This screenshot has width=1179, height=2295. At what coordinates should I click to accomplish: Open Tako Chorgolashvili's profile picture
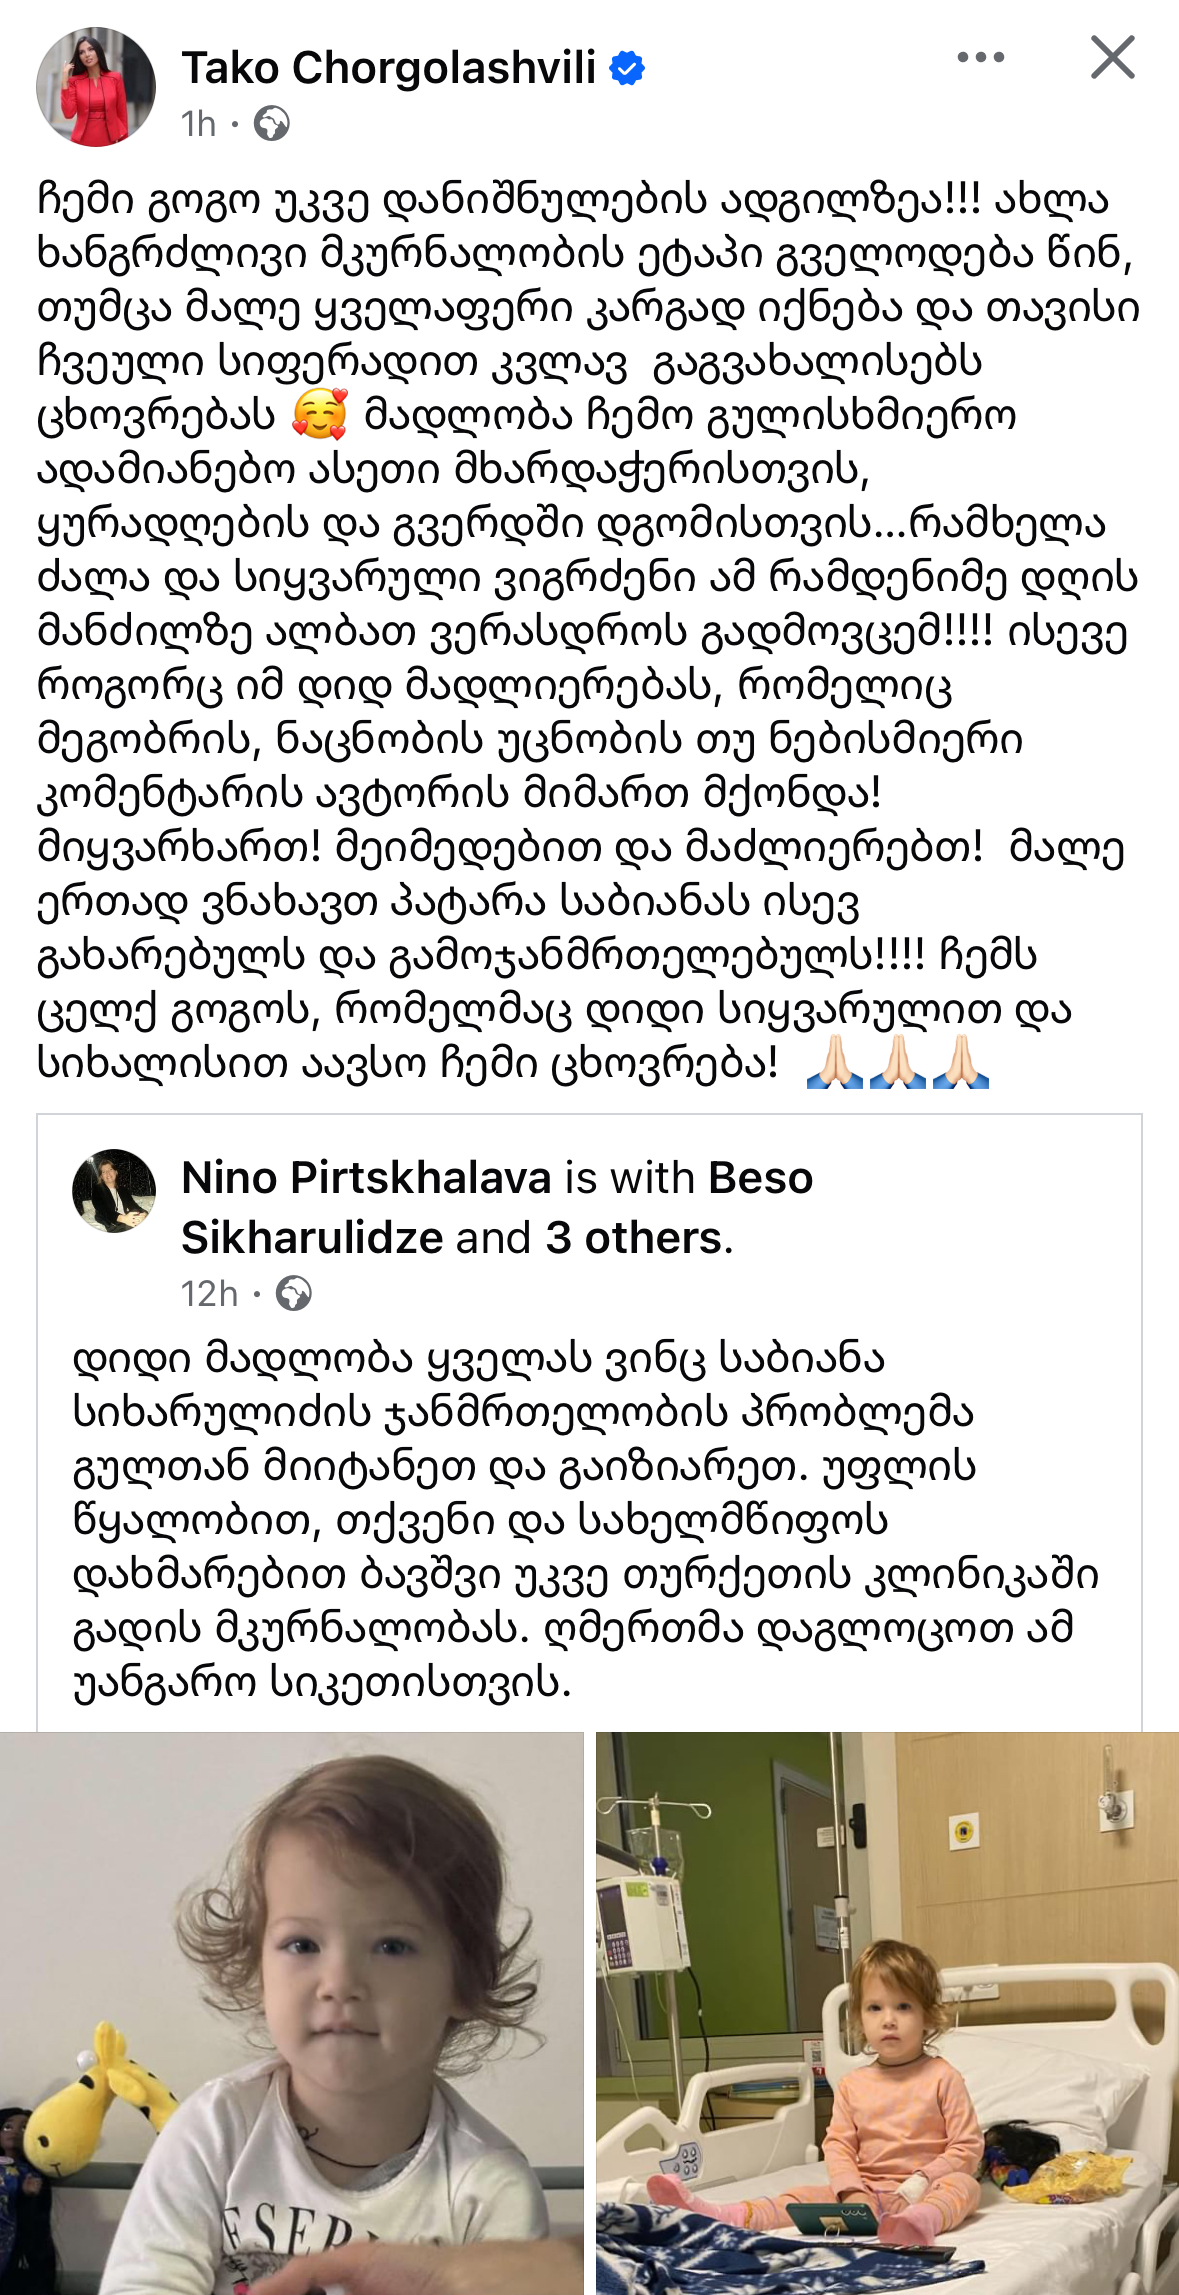coord(96,88)
